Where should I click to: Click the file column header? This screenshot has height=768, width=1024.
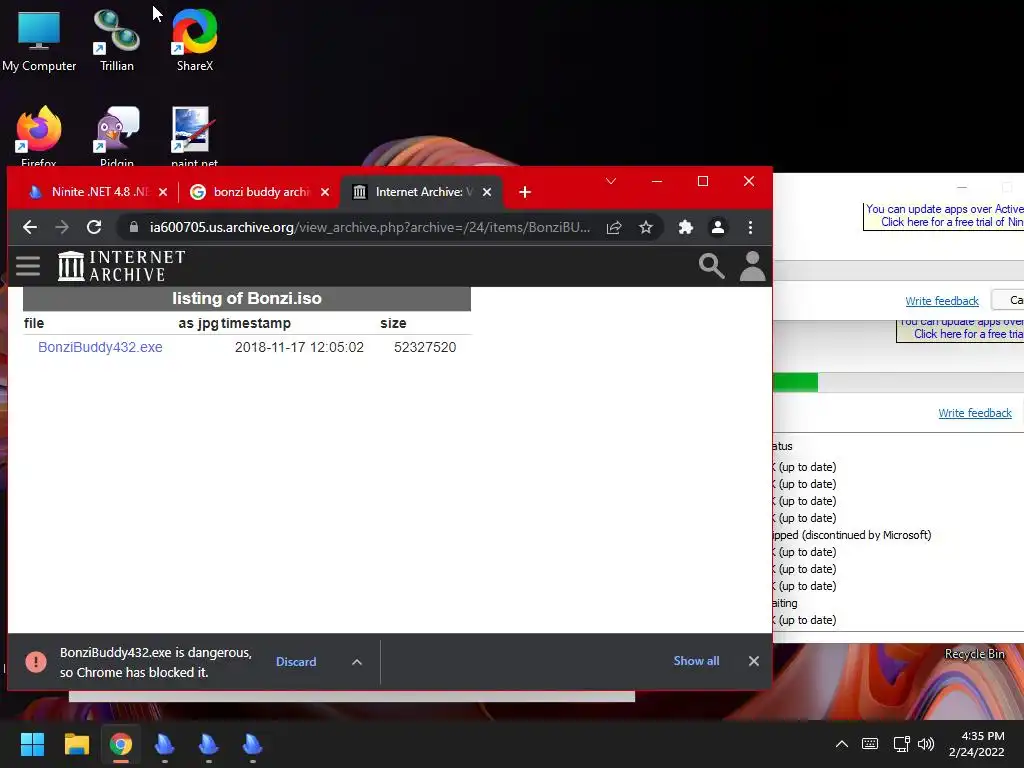(x=34, y=323)
